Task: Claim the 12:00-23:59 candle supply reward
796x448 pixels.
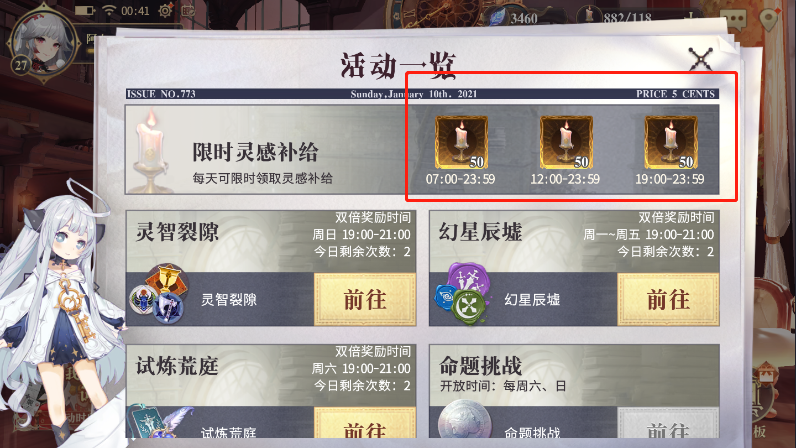Action: pos(566,143)
